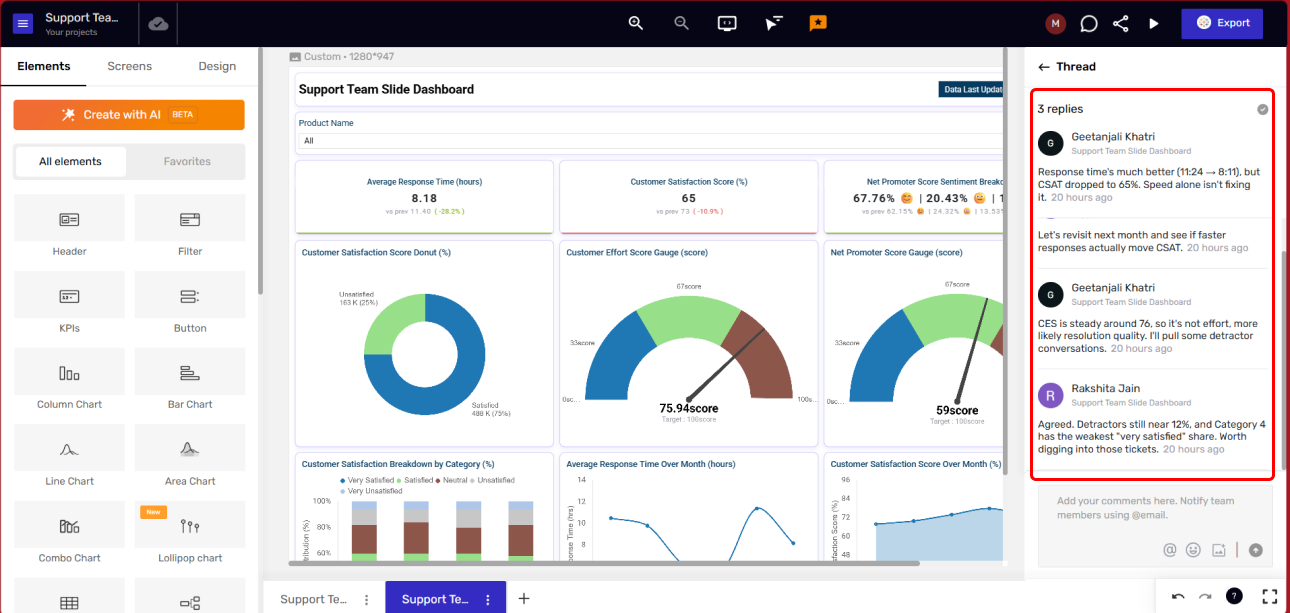The width and height of the screenshot is (1290, 613).
Task: Click Create with AI button
Action: pyautogui.click(x=129, y=115)
